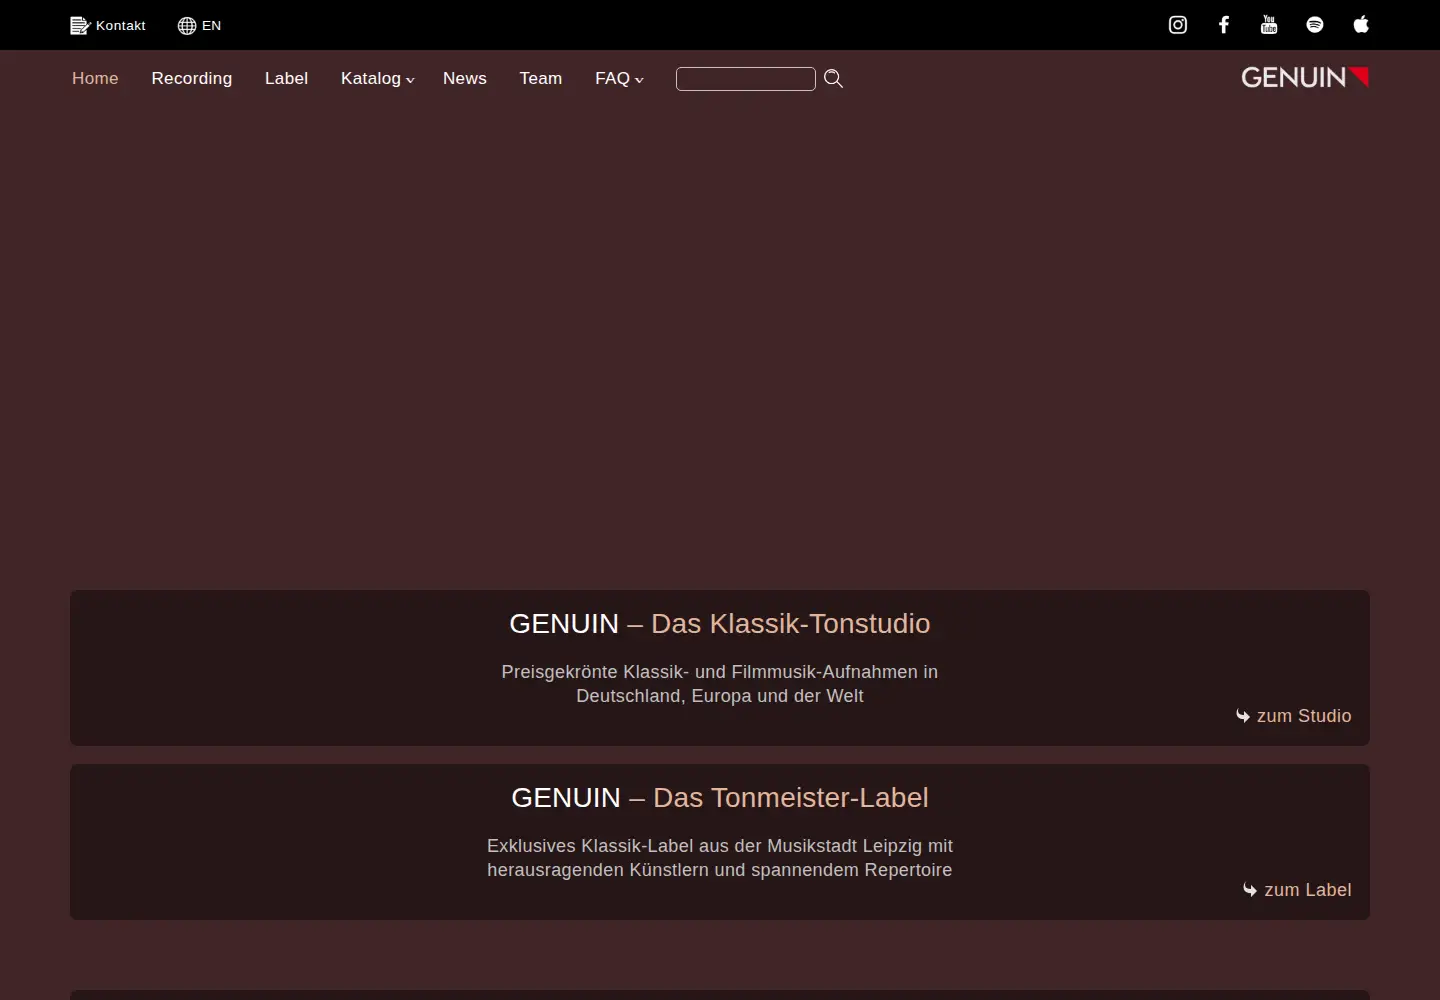
Task: Click the arrow icon beside zum Studio
Action: click(x=1243, y=716)
